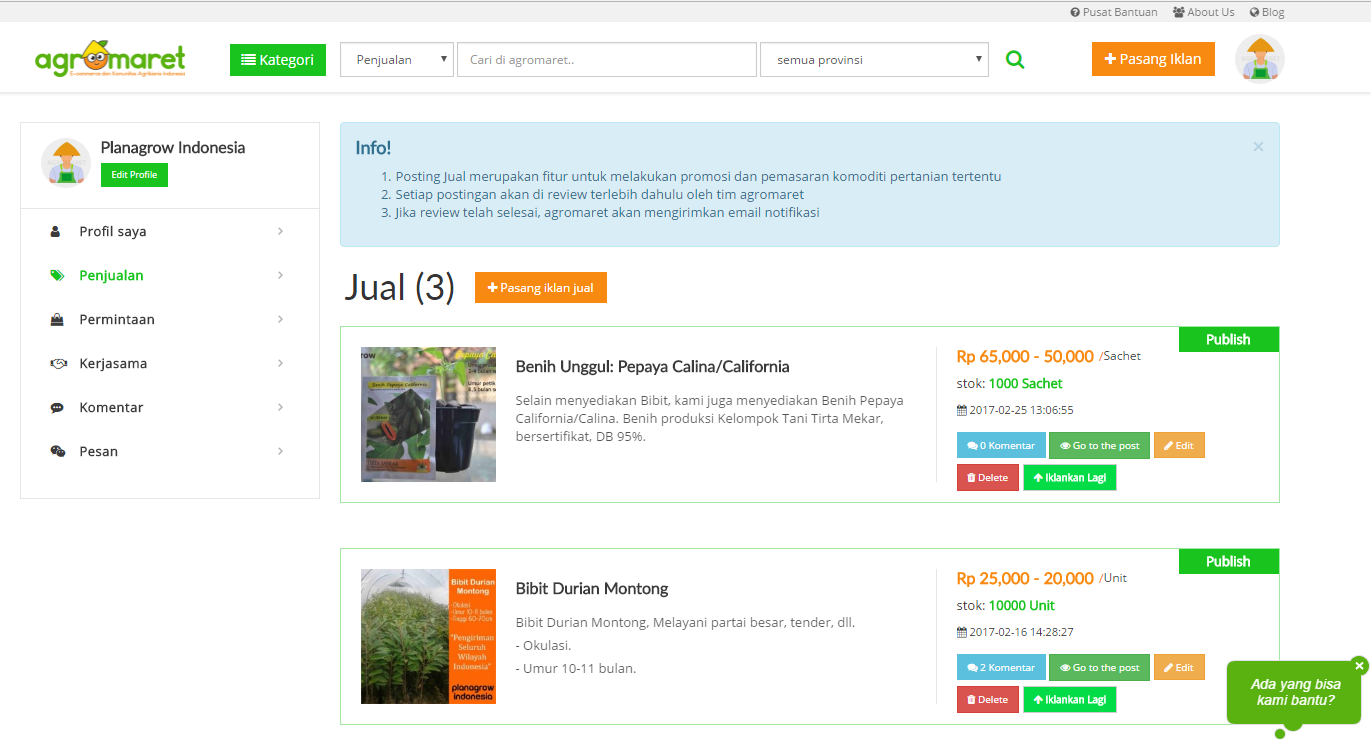This screenshot has height=739, width=1371.
Task: Go to the post for Pepaya Calina
Action: [x=1099, y=446]
